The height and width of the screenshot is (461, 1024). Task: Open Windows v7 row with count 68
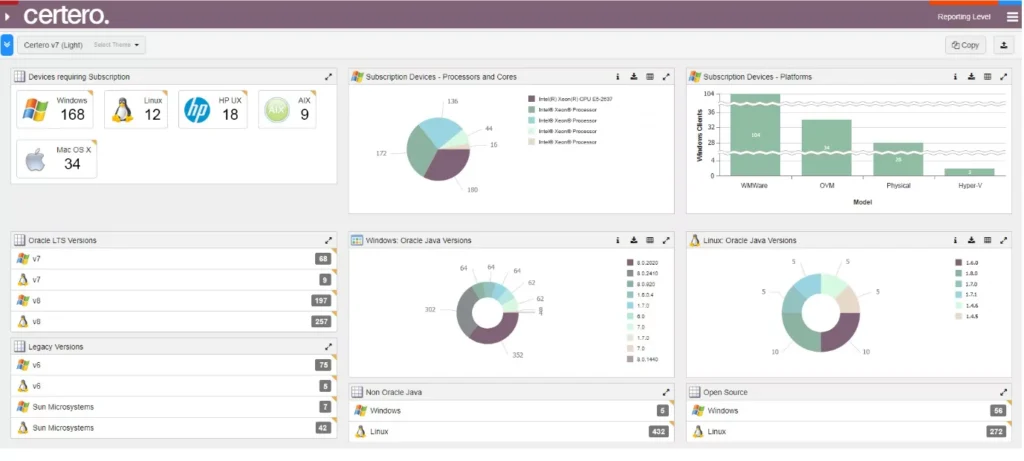174,259
